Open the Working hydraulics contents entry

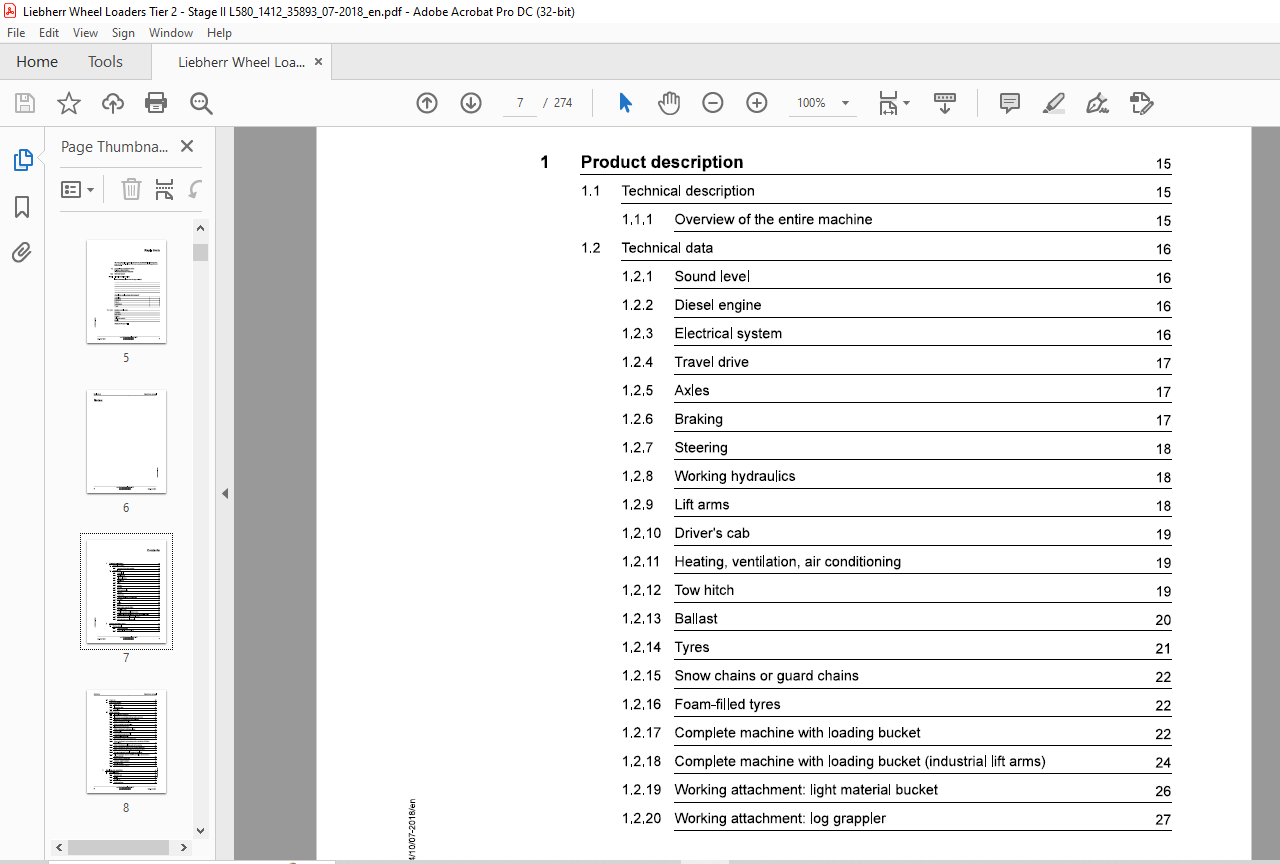pos(735,476)
